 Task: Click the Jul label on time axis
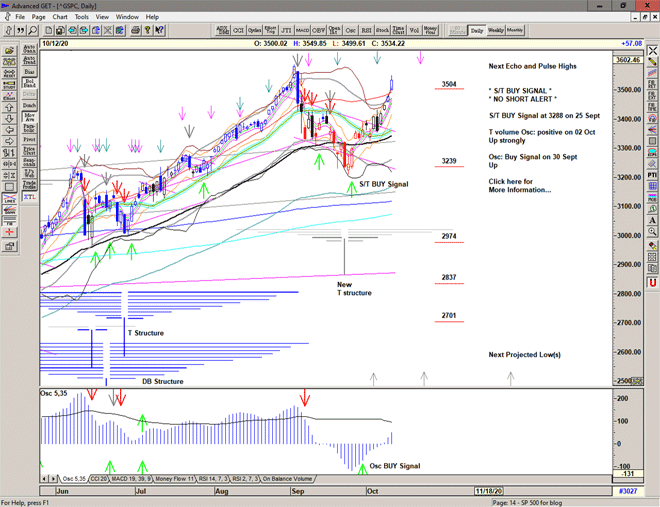[x=140, y=492]
